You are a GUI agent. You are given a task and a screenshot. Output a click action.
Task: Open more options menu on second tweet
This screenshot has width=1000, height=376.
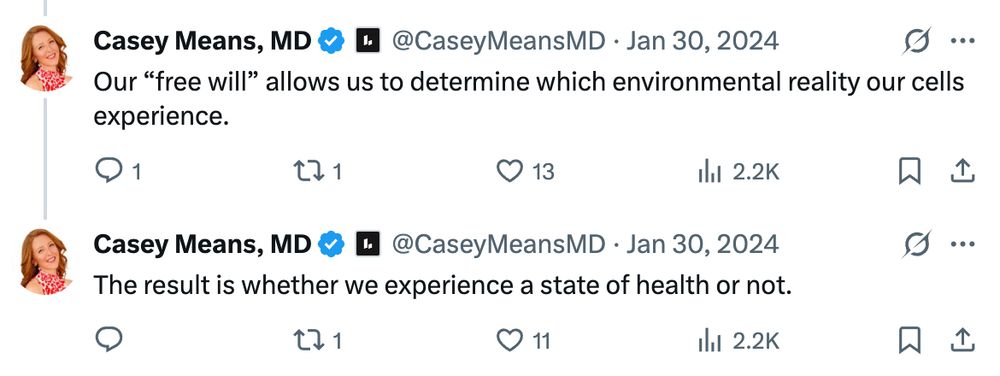click(x=962, y=243)
